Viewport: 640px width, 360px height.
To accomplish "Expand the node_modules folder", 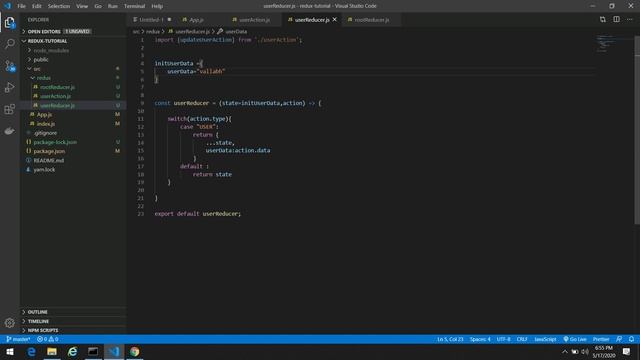I will (x=73, y=50).
